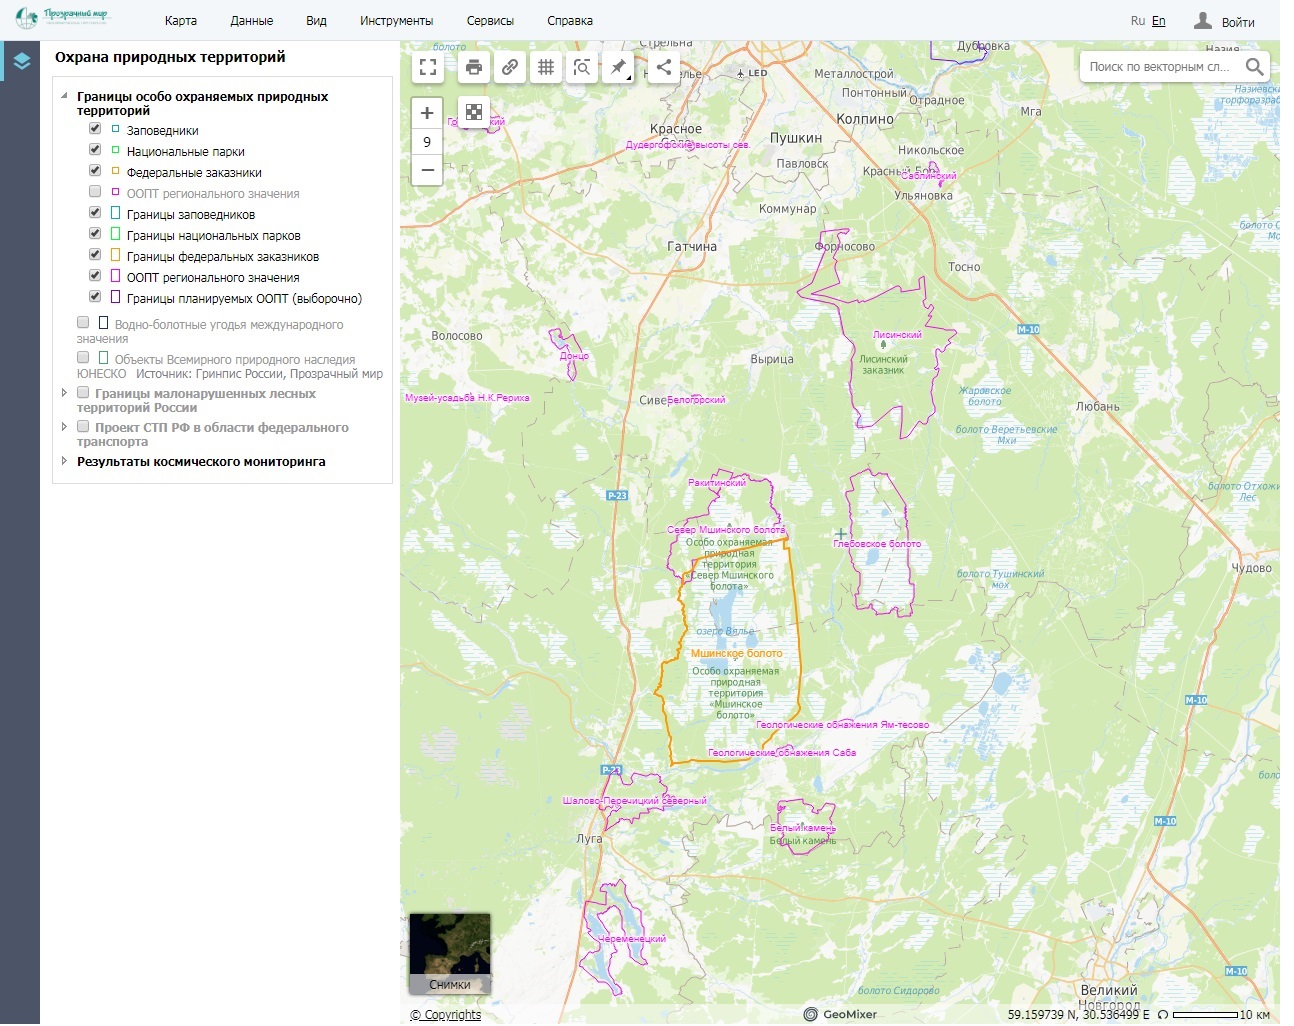Select the box zoom magnifier tool
The width and height of the screenshot is (1294, 1026).
click(582, 68)
